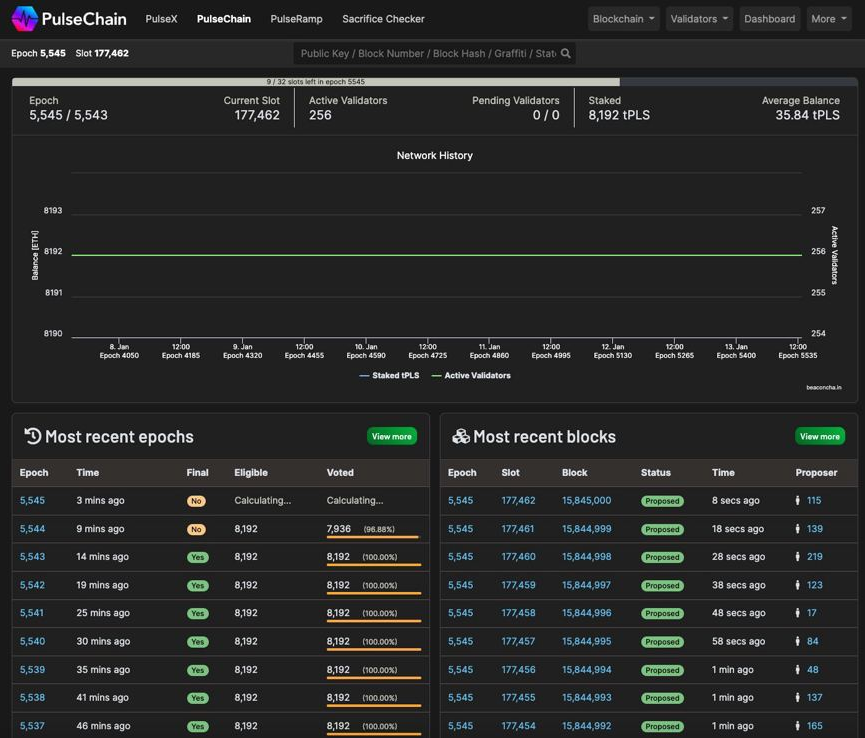Click the proposer icon next to 219

click(797, 557)
